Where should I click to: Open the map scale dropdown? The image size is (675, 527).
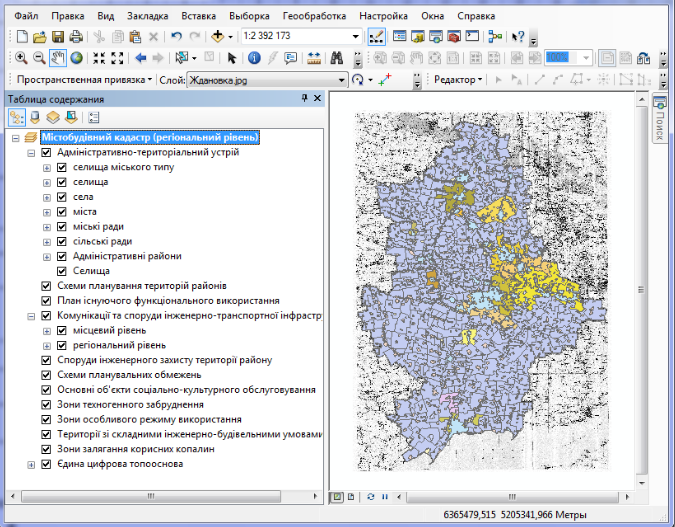pos(354,36)
